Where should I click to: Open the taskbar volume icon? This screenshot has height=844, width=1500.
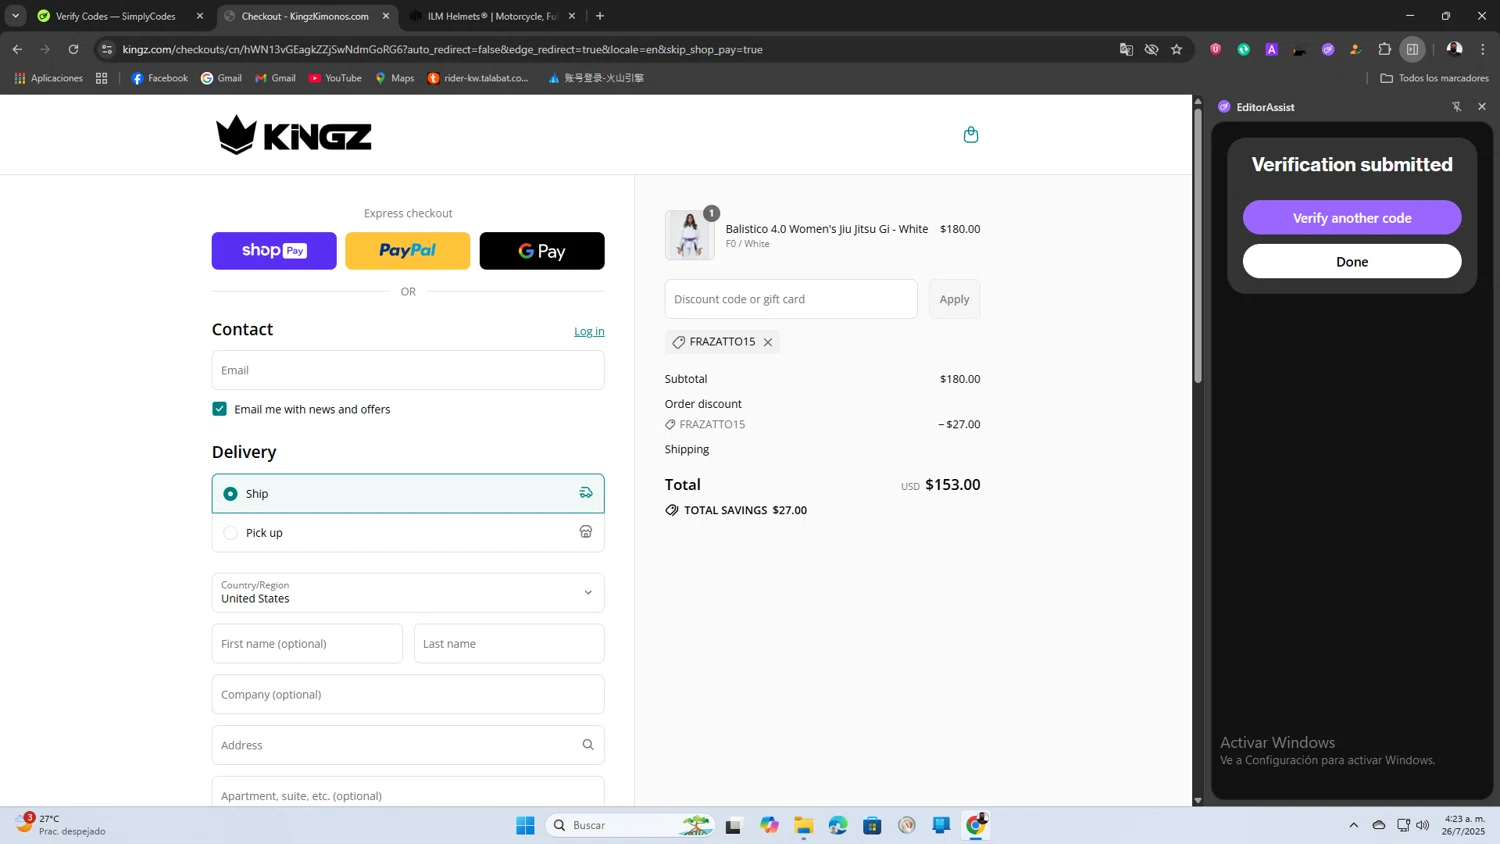(1423, 825)
